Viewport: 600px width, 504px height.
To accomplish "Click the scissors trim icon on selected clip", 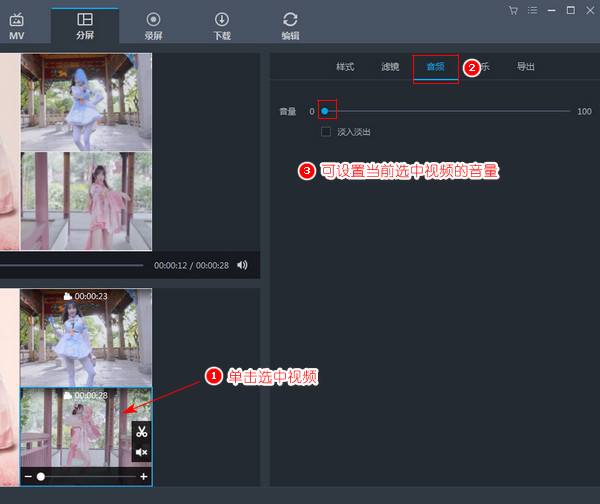I will point(142,432).
